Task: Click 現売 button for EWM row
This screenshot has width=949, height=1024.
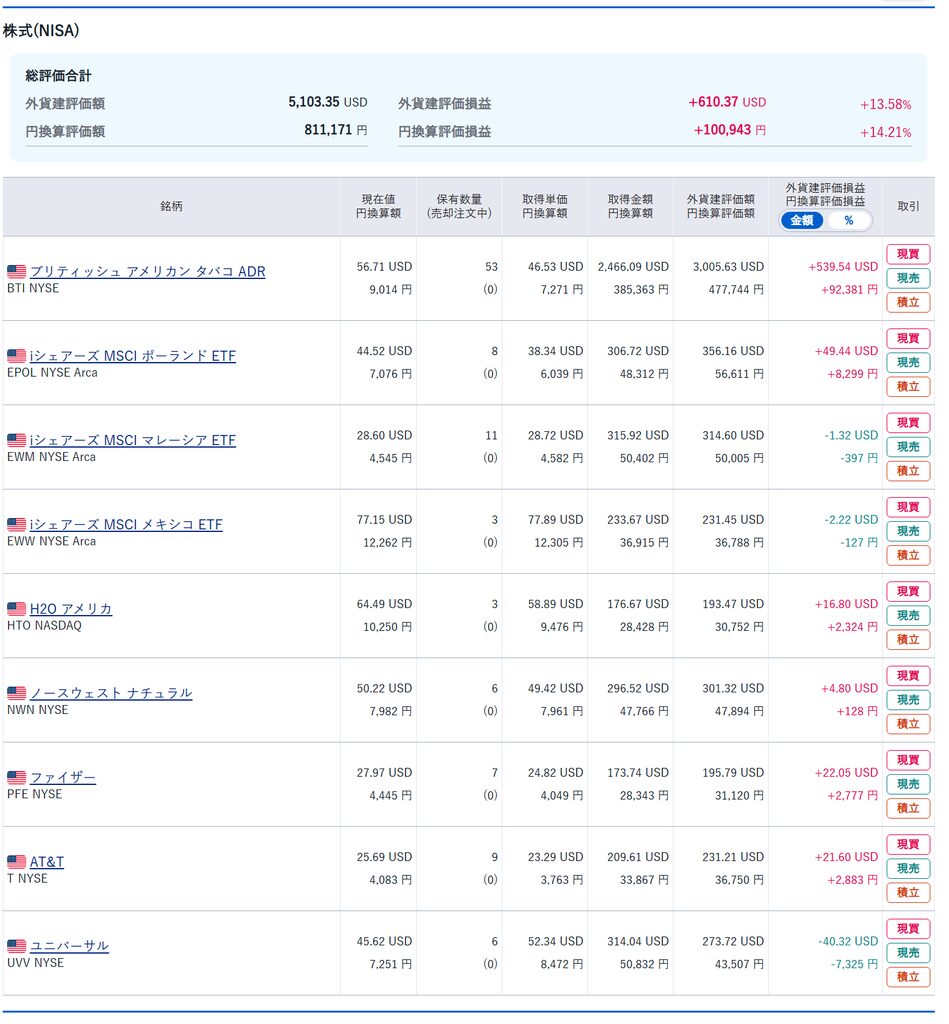Action: pos(908,447)
